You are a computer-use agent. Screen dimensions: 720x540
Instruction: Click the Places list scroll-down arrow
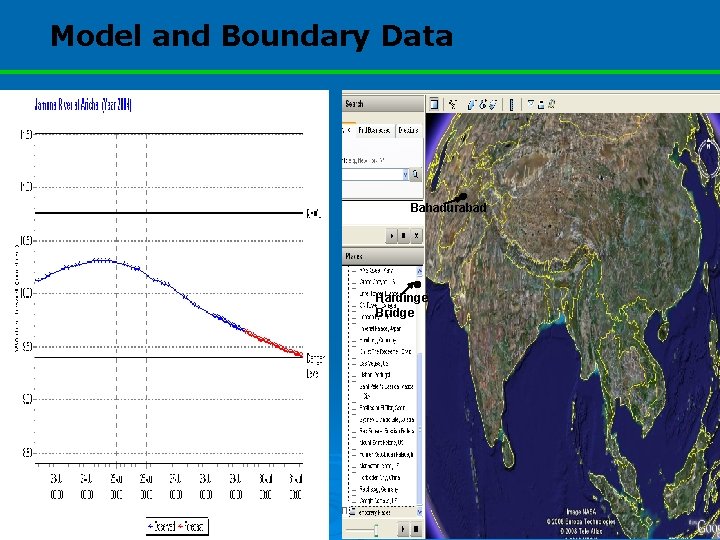pos(419,512)
